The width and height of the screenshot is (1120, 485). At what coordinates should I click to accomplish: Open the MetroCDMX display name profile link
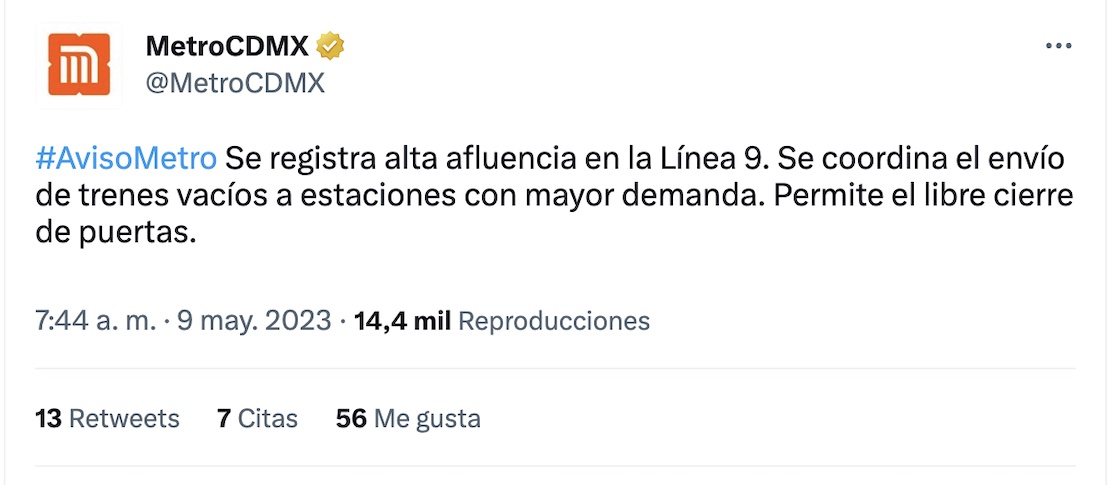tap(228, 46)
